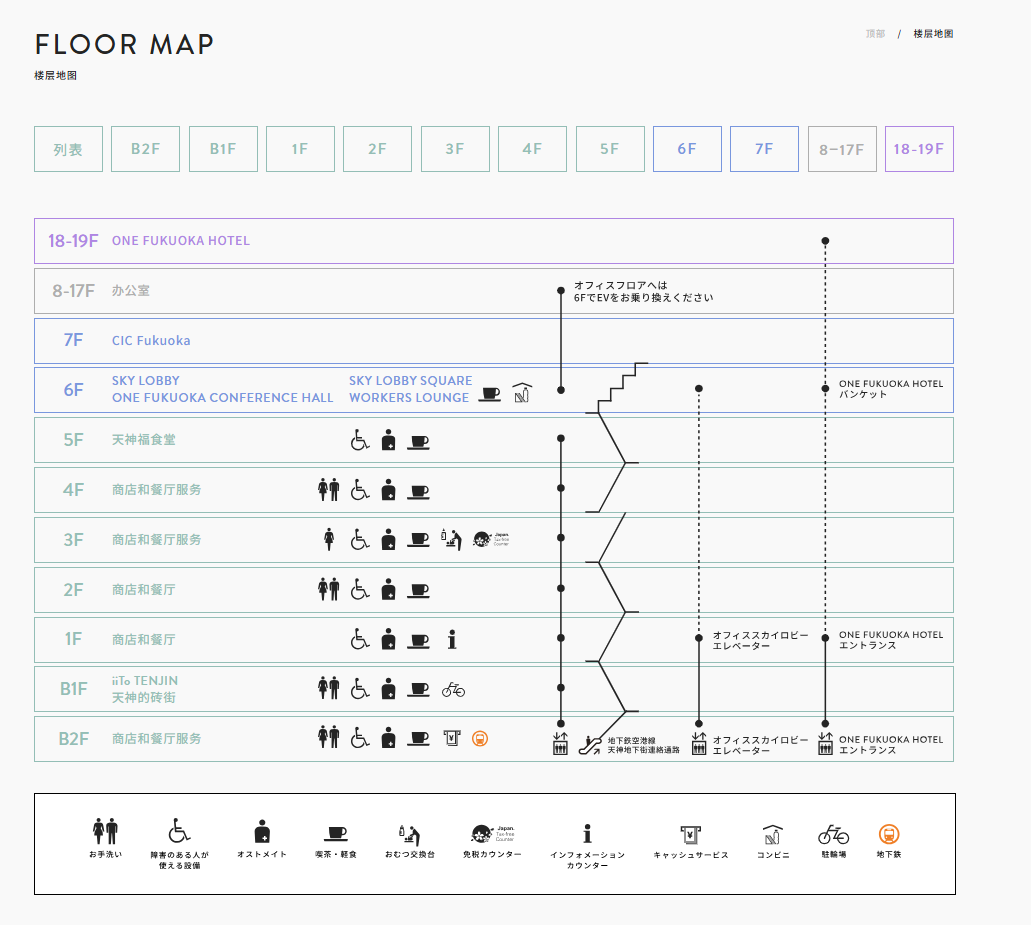1031x925 pixels.
Task: Click the restroom icon on 4F row
Action: [x=328, y=490]
